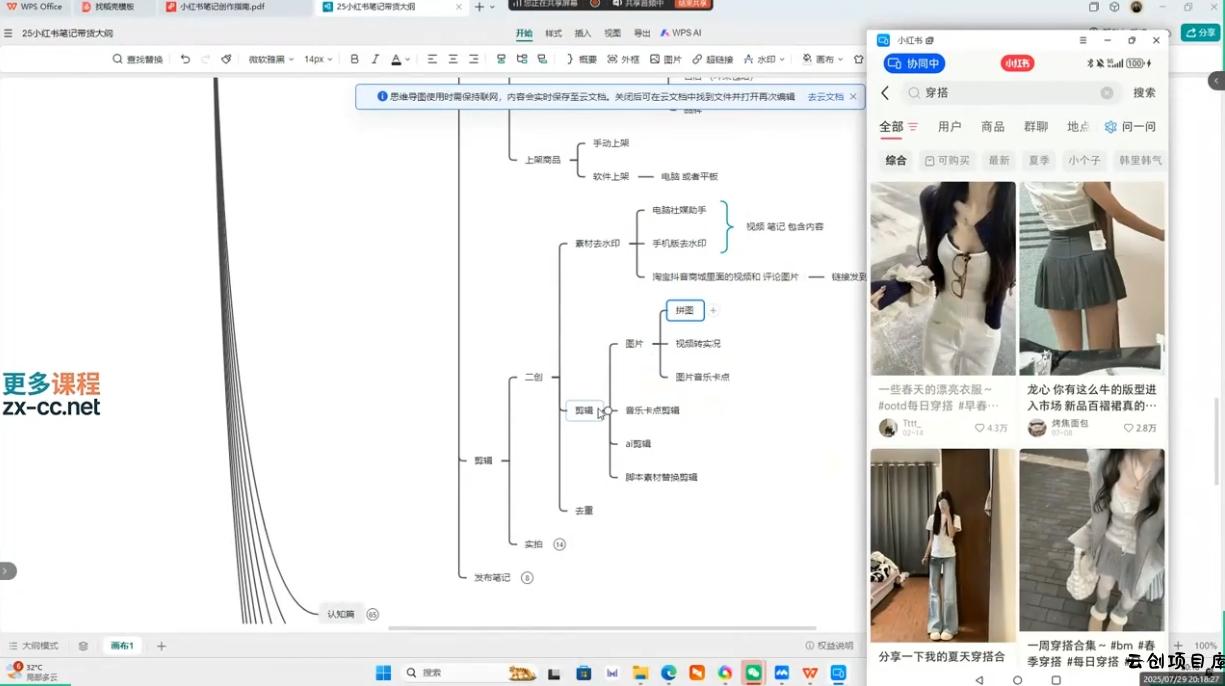The width and height of the screenshot is (1225, 686).
Task: Click the undo arrow in the toolbar
Action: click(185, 59)
